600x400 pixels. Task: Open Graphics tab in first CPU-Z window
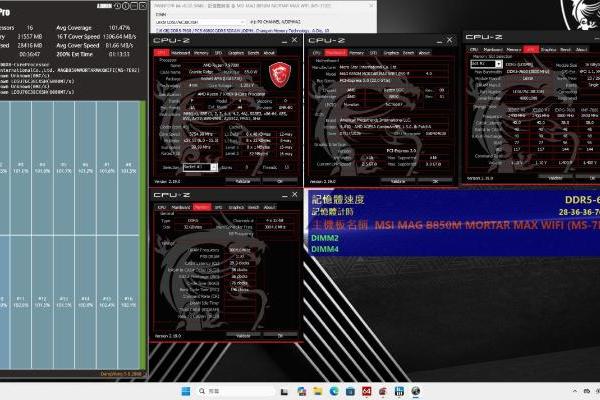pyautogui.click(x=235, y=53)
